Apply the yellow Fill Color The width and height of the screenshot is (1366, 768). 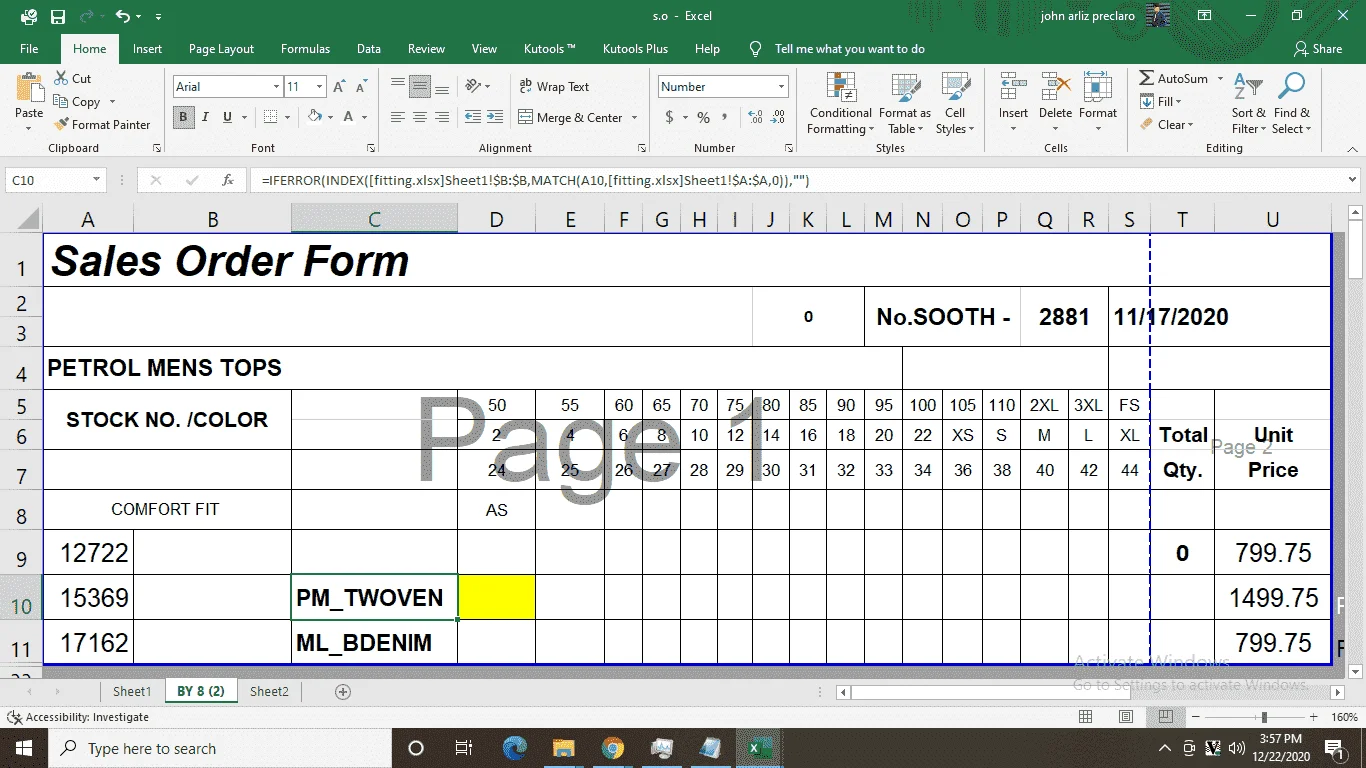[314, 117]
